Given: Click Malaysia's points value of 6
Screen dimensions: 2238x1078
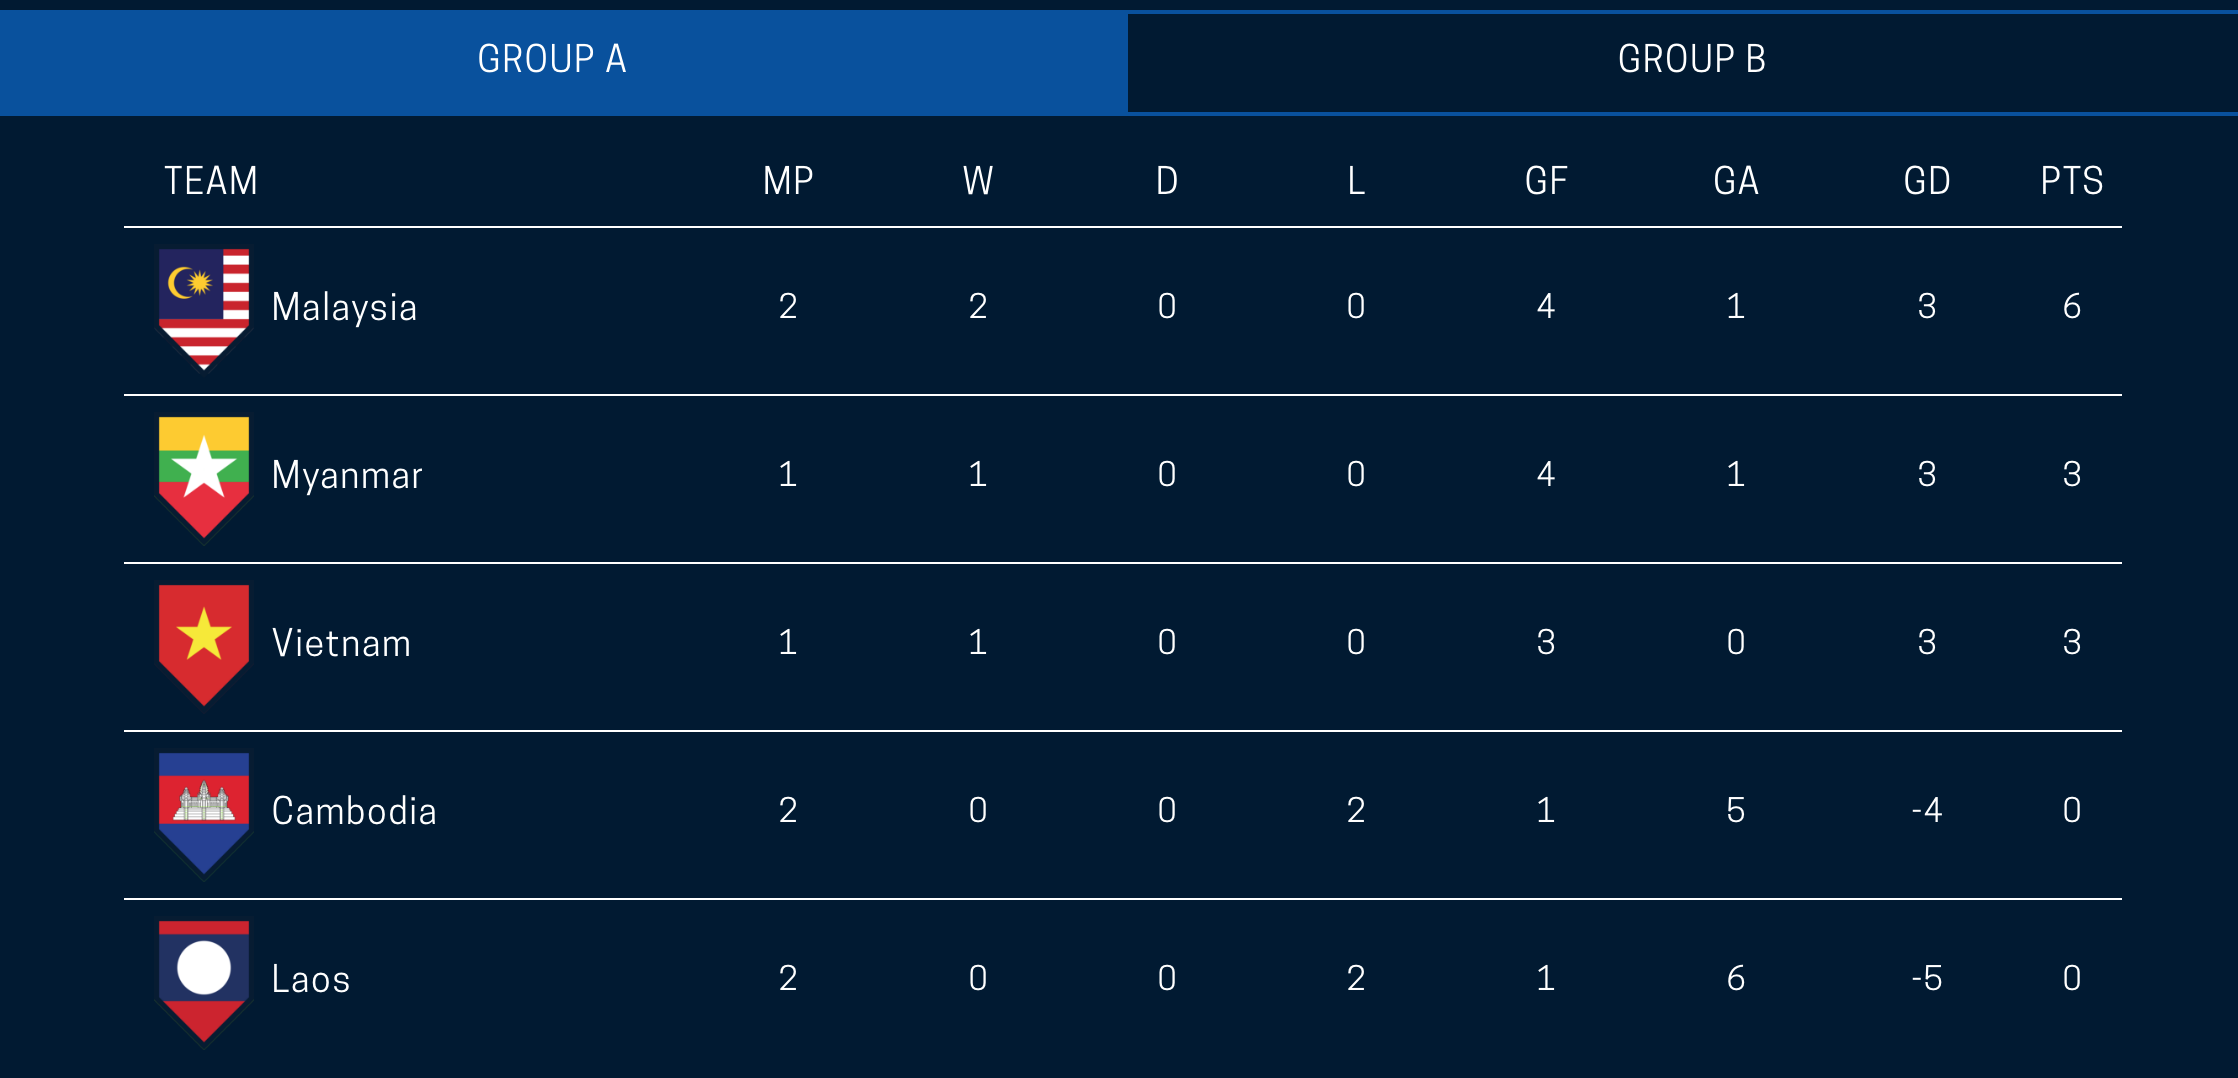Looking at the screenshot, I should click(x=2072, y=306).
